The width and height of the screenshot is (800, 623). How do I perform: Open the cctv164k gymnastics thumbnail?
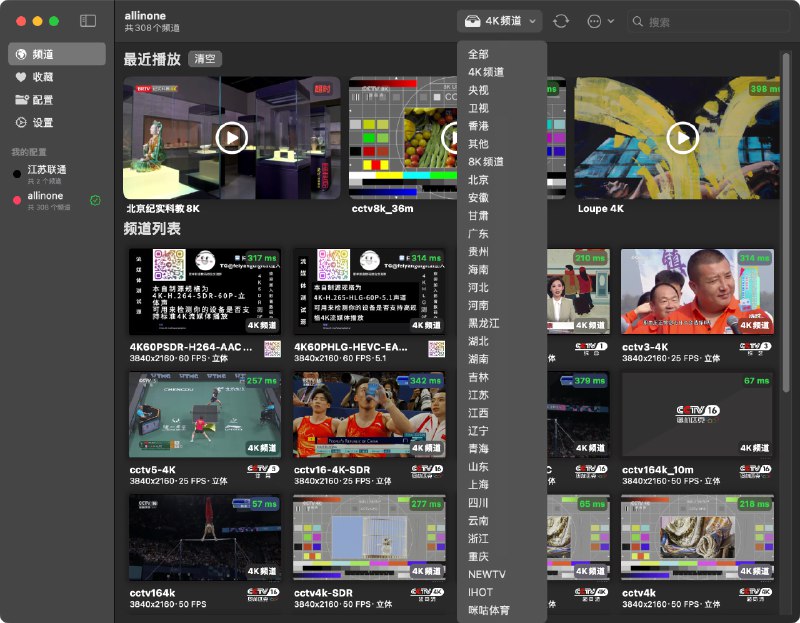click(x=205, y=537)
